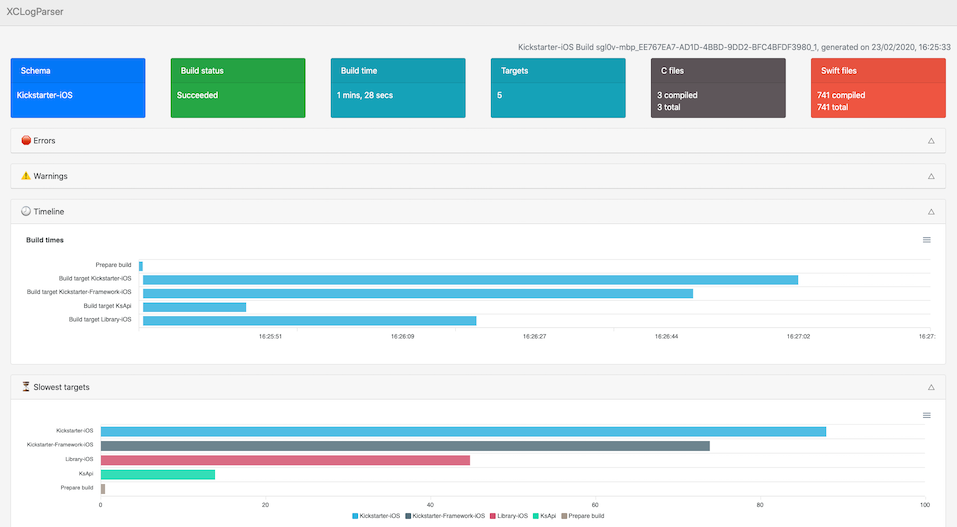Click the Build target KsApi timeline bar
Screen dimensions: 957x527
[x=194, y=307]
